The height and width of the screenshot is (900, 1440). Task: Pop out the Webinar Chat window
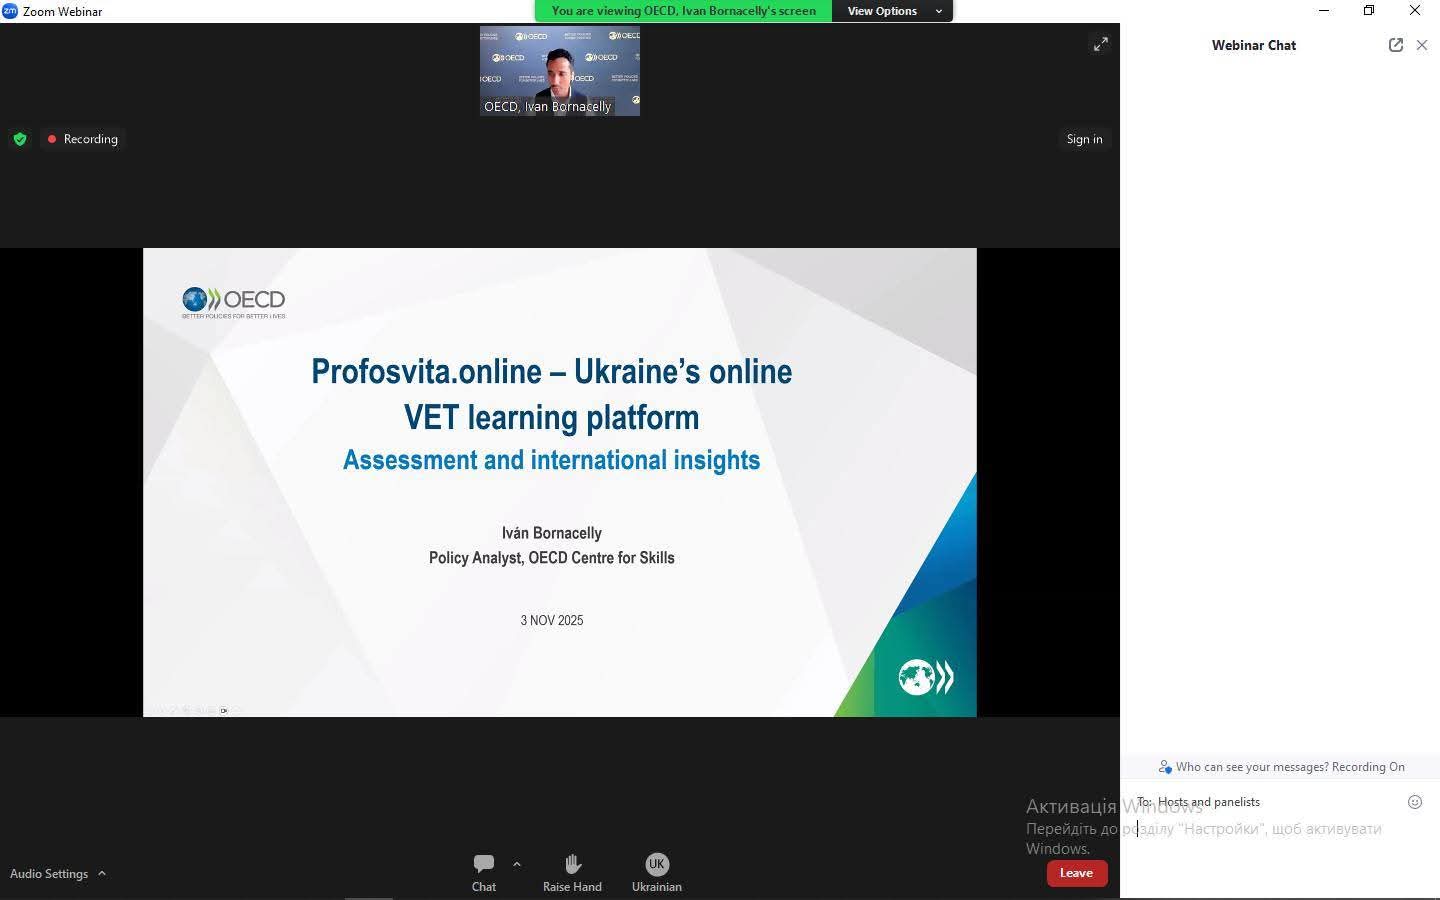pos(1396,45)
